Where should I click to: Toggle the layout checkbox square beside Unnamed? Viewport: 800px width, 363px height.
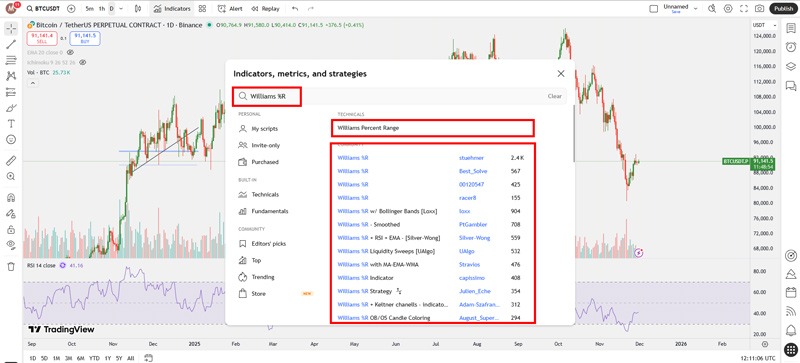tap(654, 9)
